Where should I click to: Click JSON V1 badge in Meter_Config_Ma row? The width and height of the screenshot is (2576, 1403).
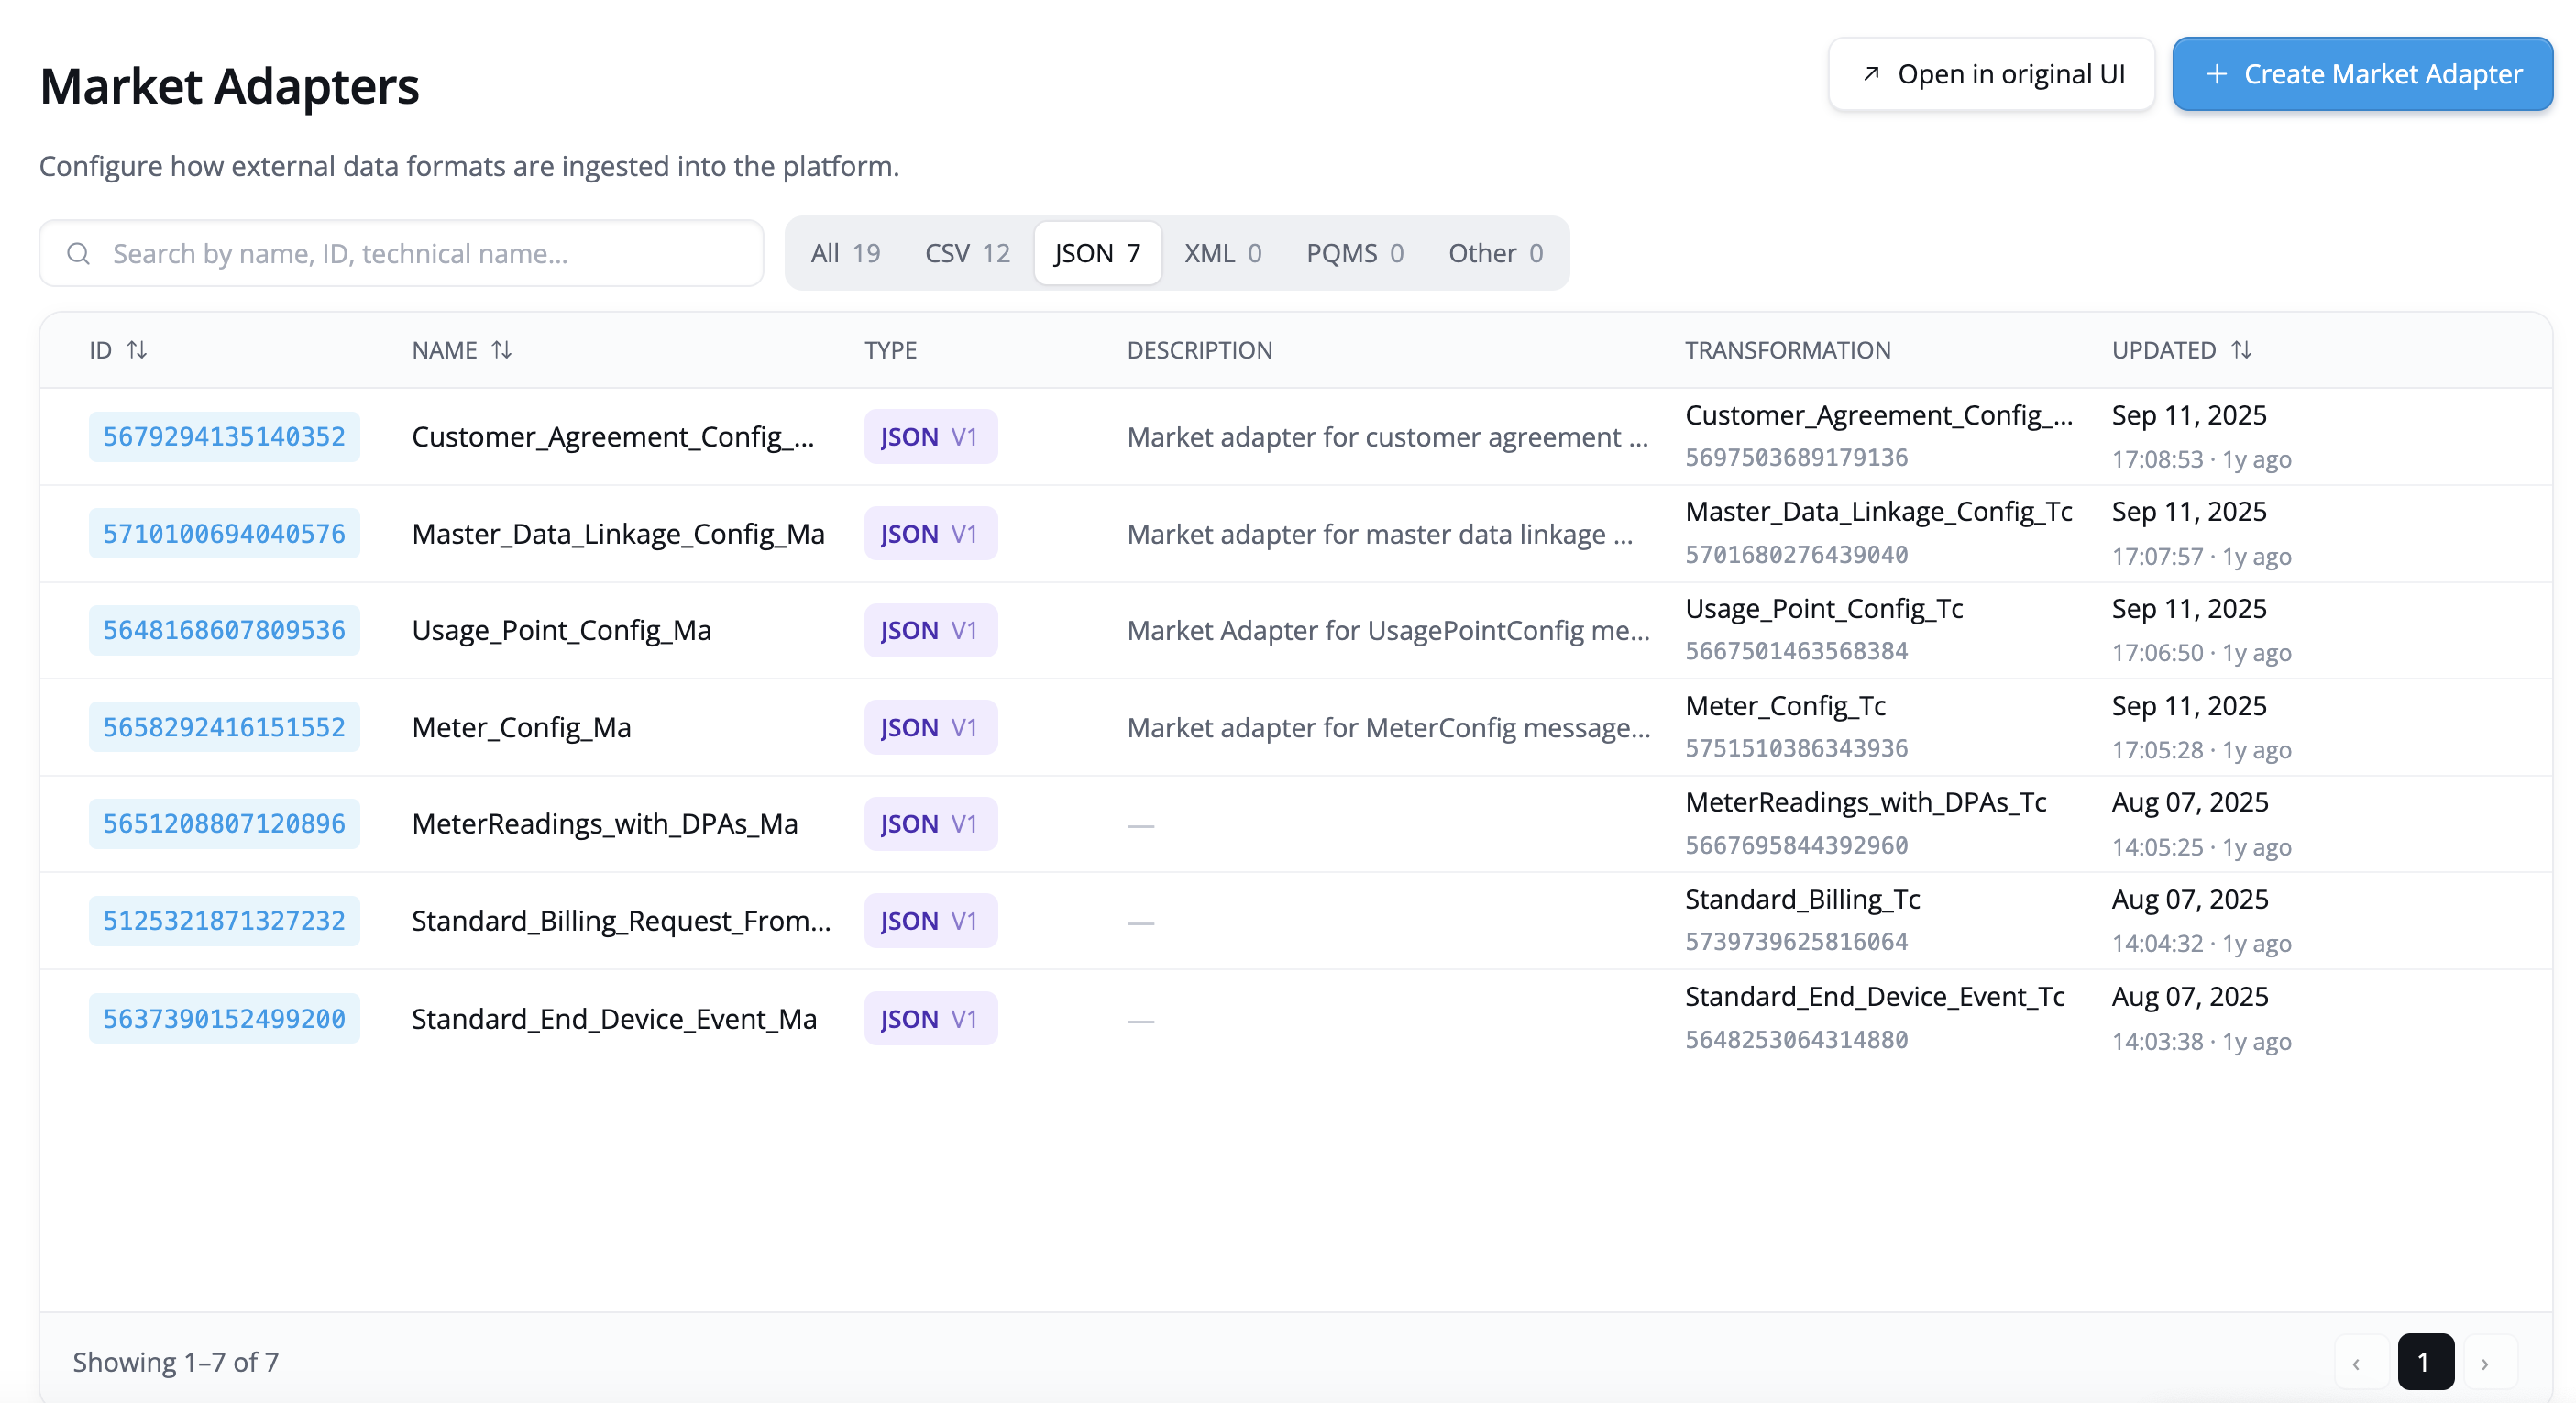click(x=930, y=728)
